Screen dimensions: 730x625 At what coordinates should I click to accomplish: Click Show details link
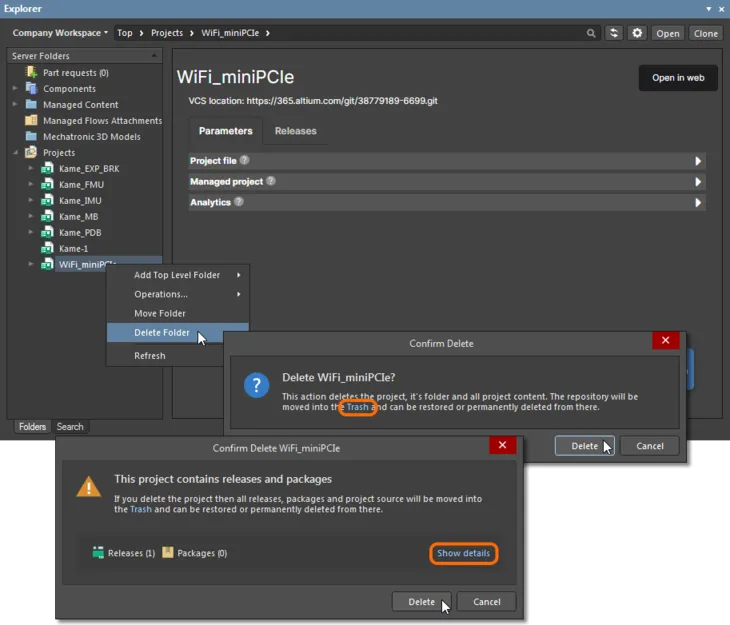pos(463,553)
